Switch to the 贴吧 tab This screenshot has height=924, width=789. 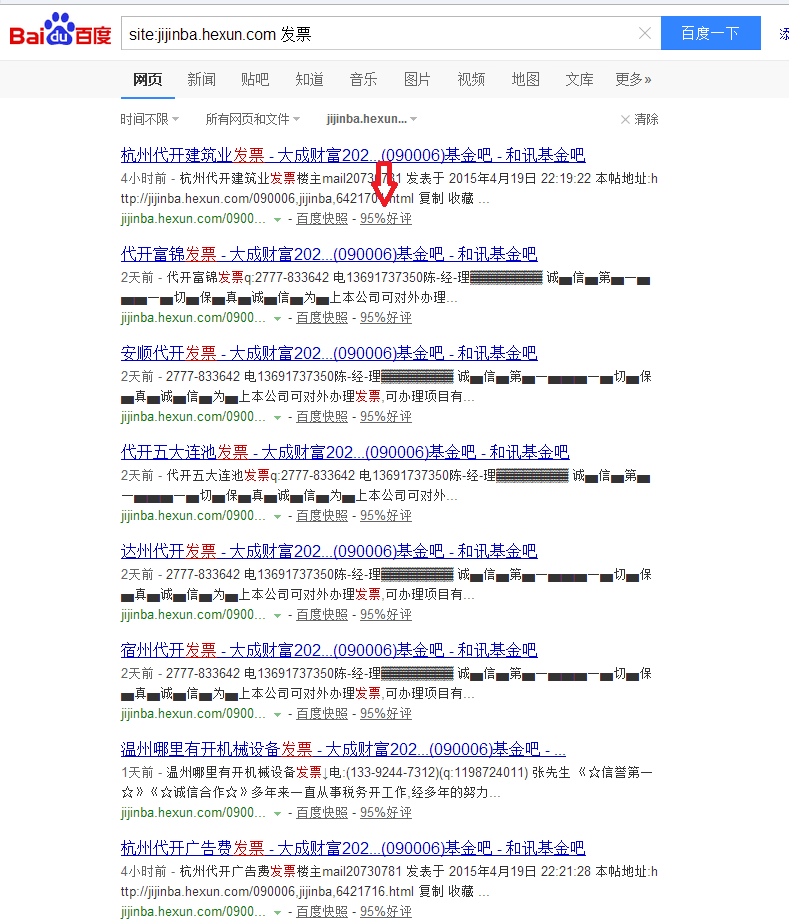[x=255, y=80]
